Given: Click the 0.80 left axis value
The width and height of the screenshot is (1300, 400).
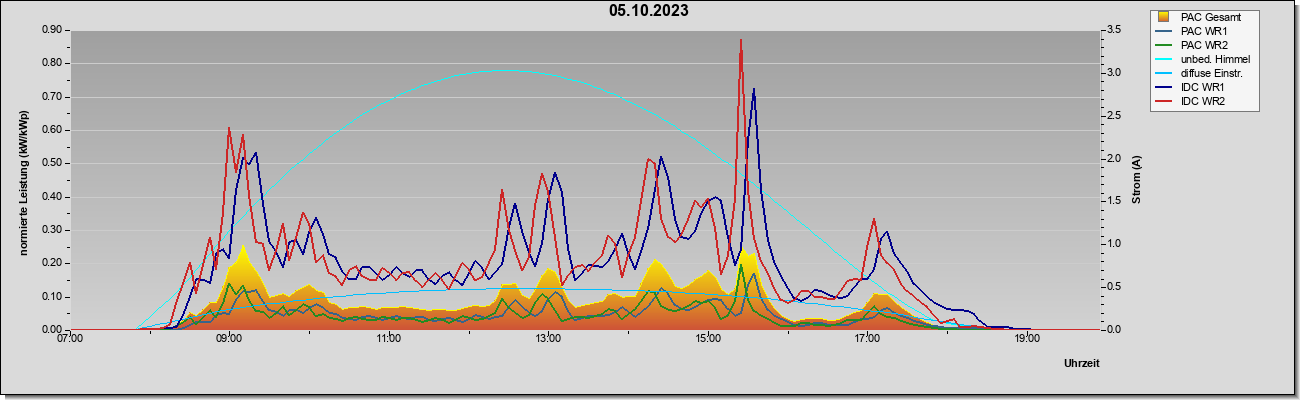Looking at the screenshot, I should pos(52,63).
